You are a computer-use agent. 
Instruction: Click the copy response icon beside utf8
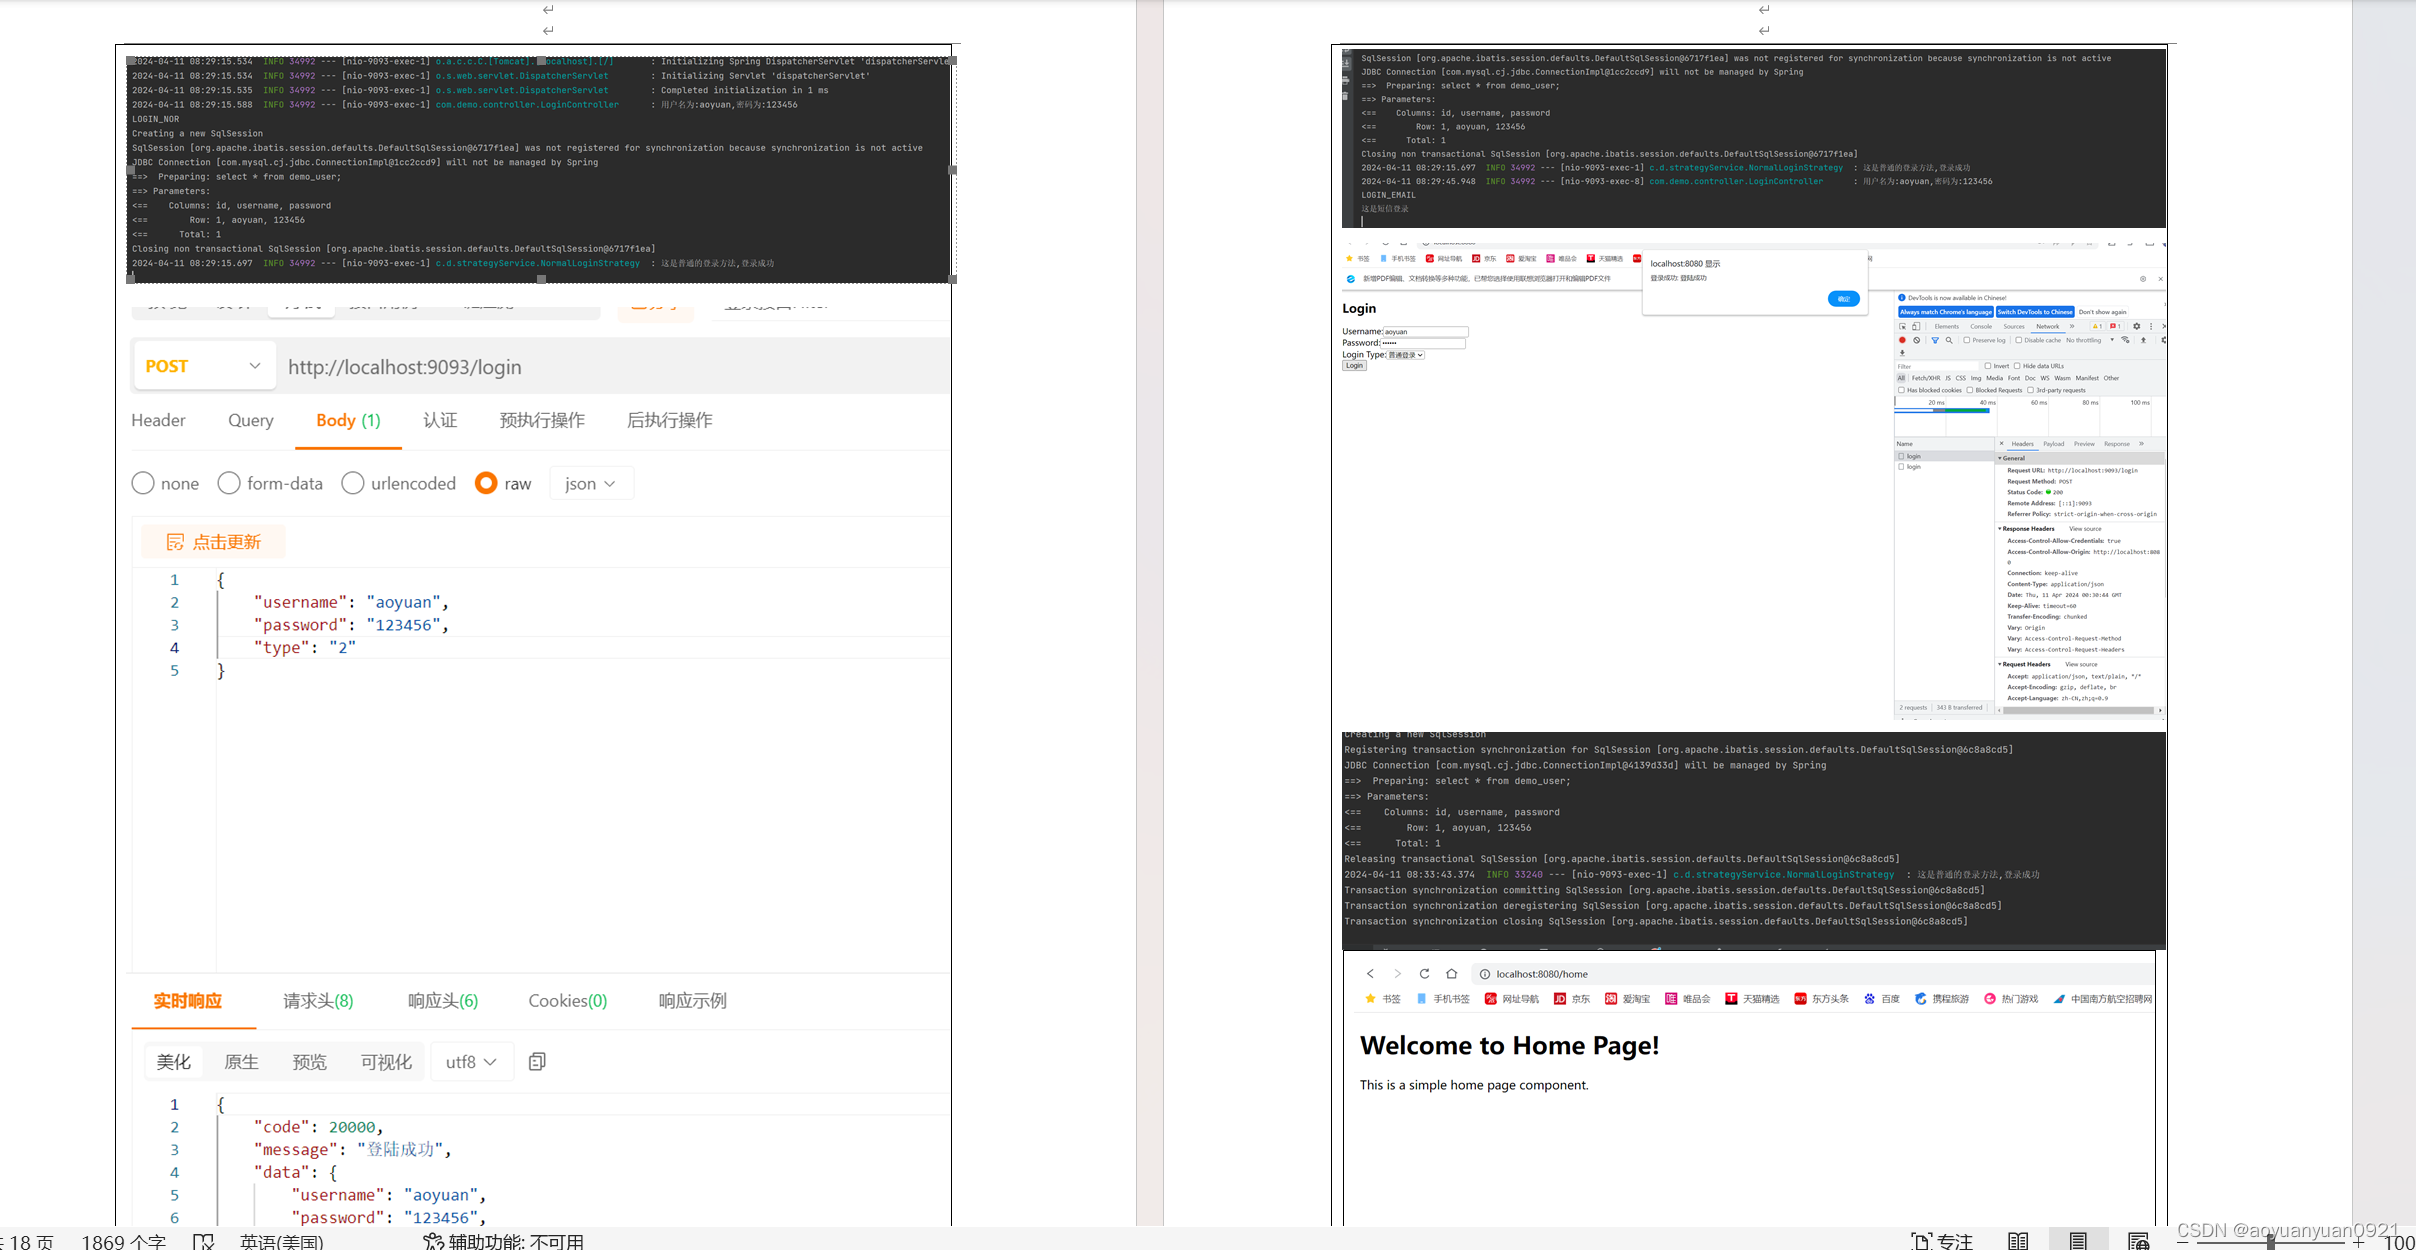(537, 1062)
